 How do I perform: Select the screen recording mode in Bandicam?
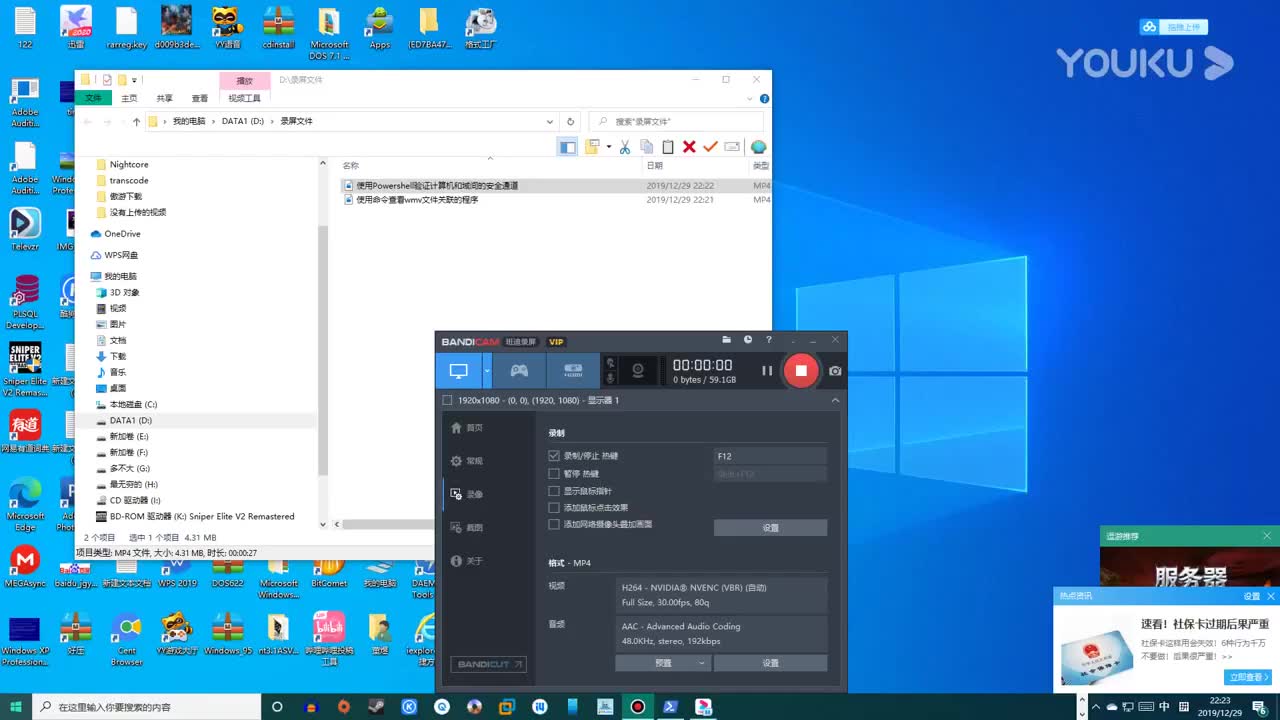(458, 370)
